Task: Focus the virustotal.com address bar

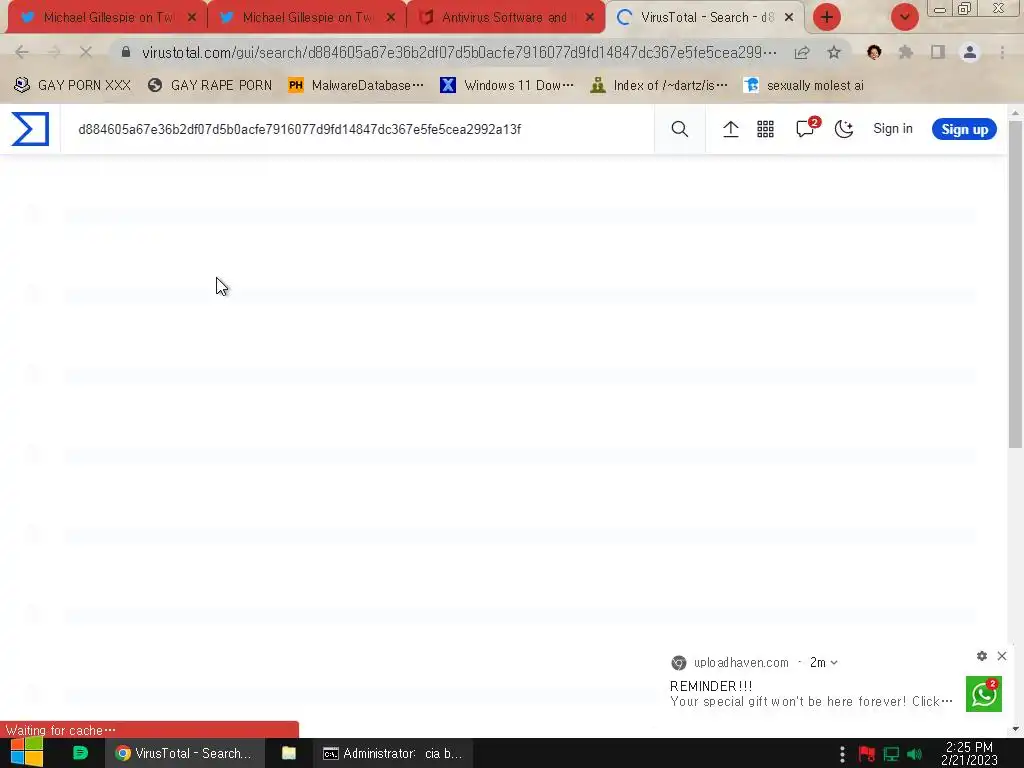Action: (459, 52)
